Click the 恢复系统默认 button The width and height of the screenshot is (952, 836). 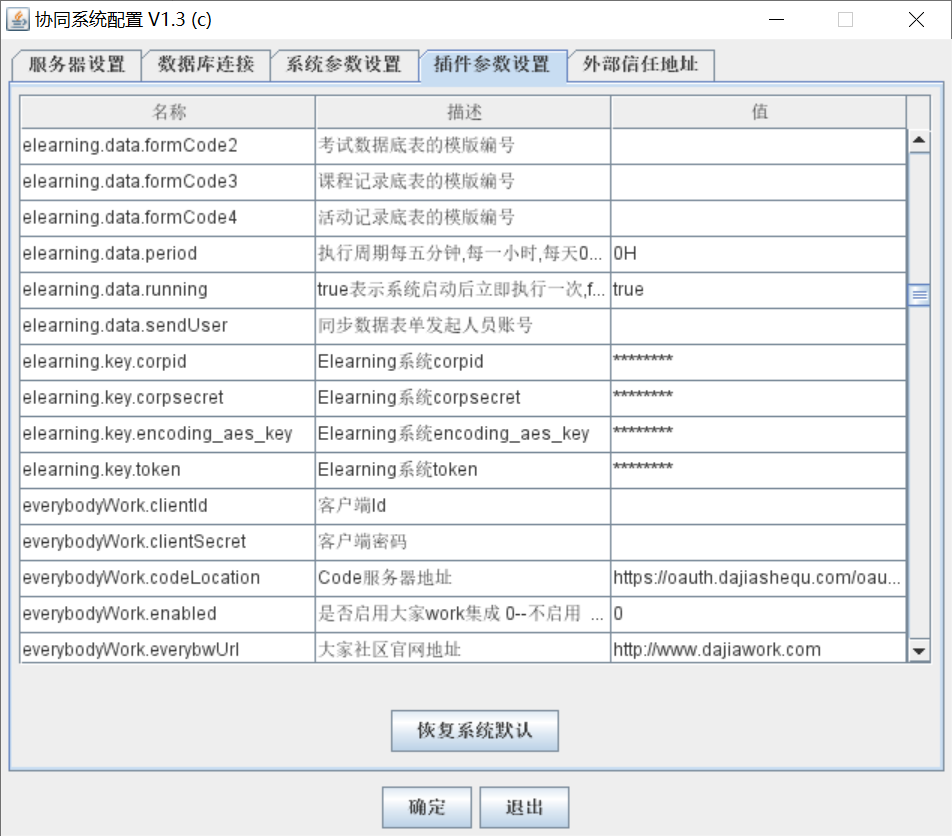click(x=475, y=730)
